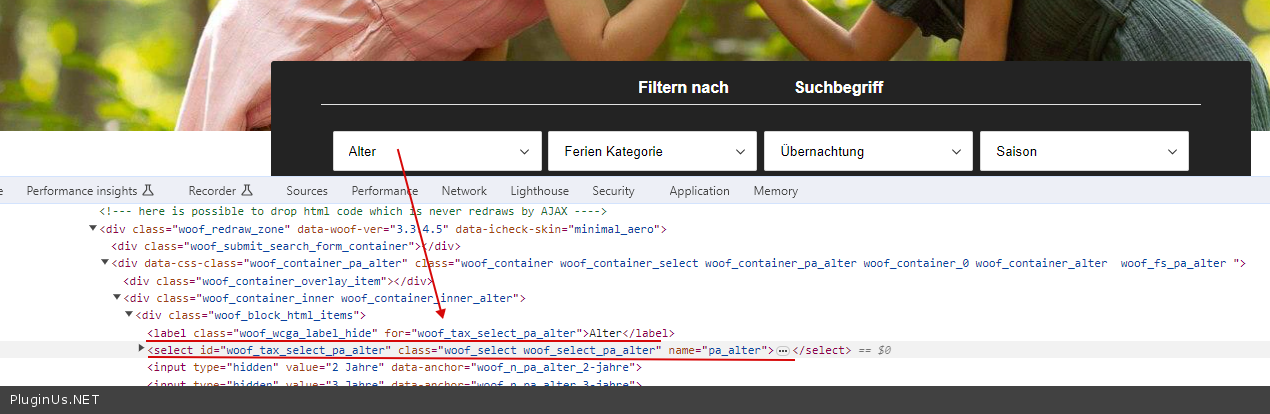
Task: Open the Alter dropdown filter
Action: point(437,151)
